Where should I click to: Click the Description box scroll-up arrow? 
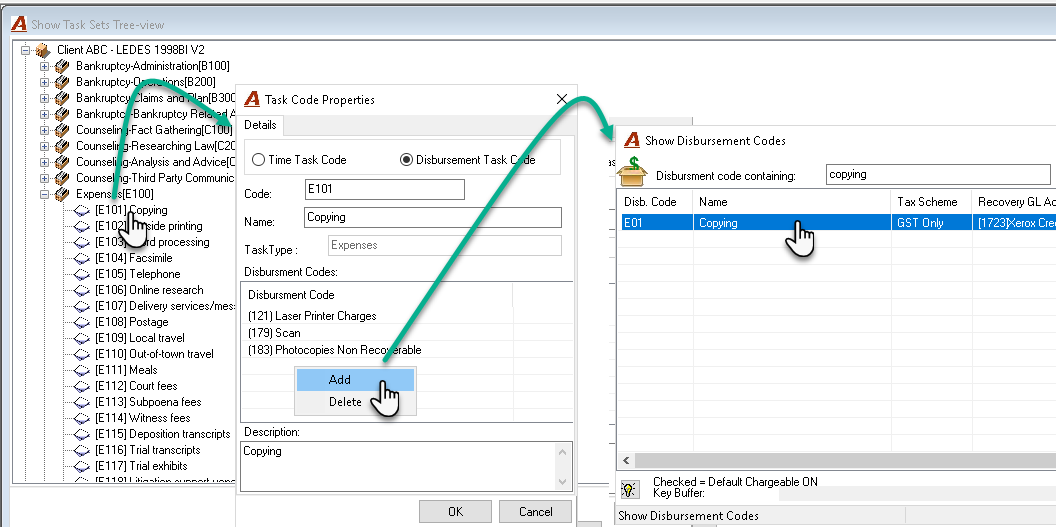click(x=564, y=452)
